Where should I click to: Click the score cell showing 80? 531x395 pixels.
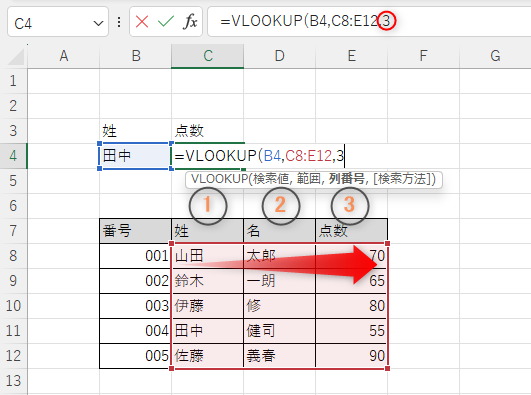pyautogui.click(x=352, y=306)
